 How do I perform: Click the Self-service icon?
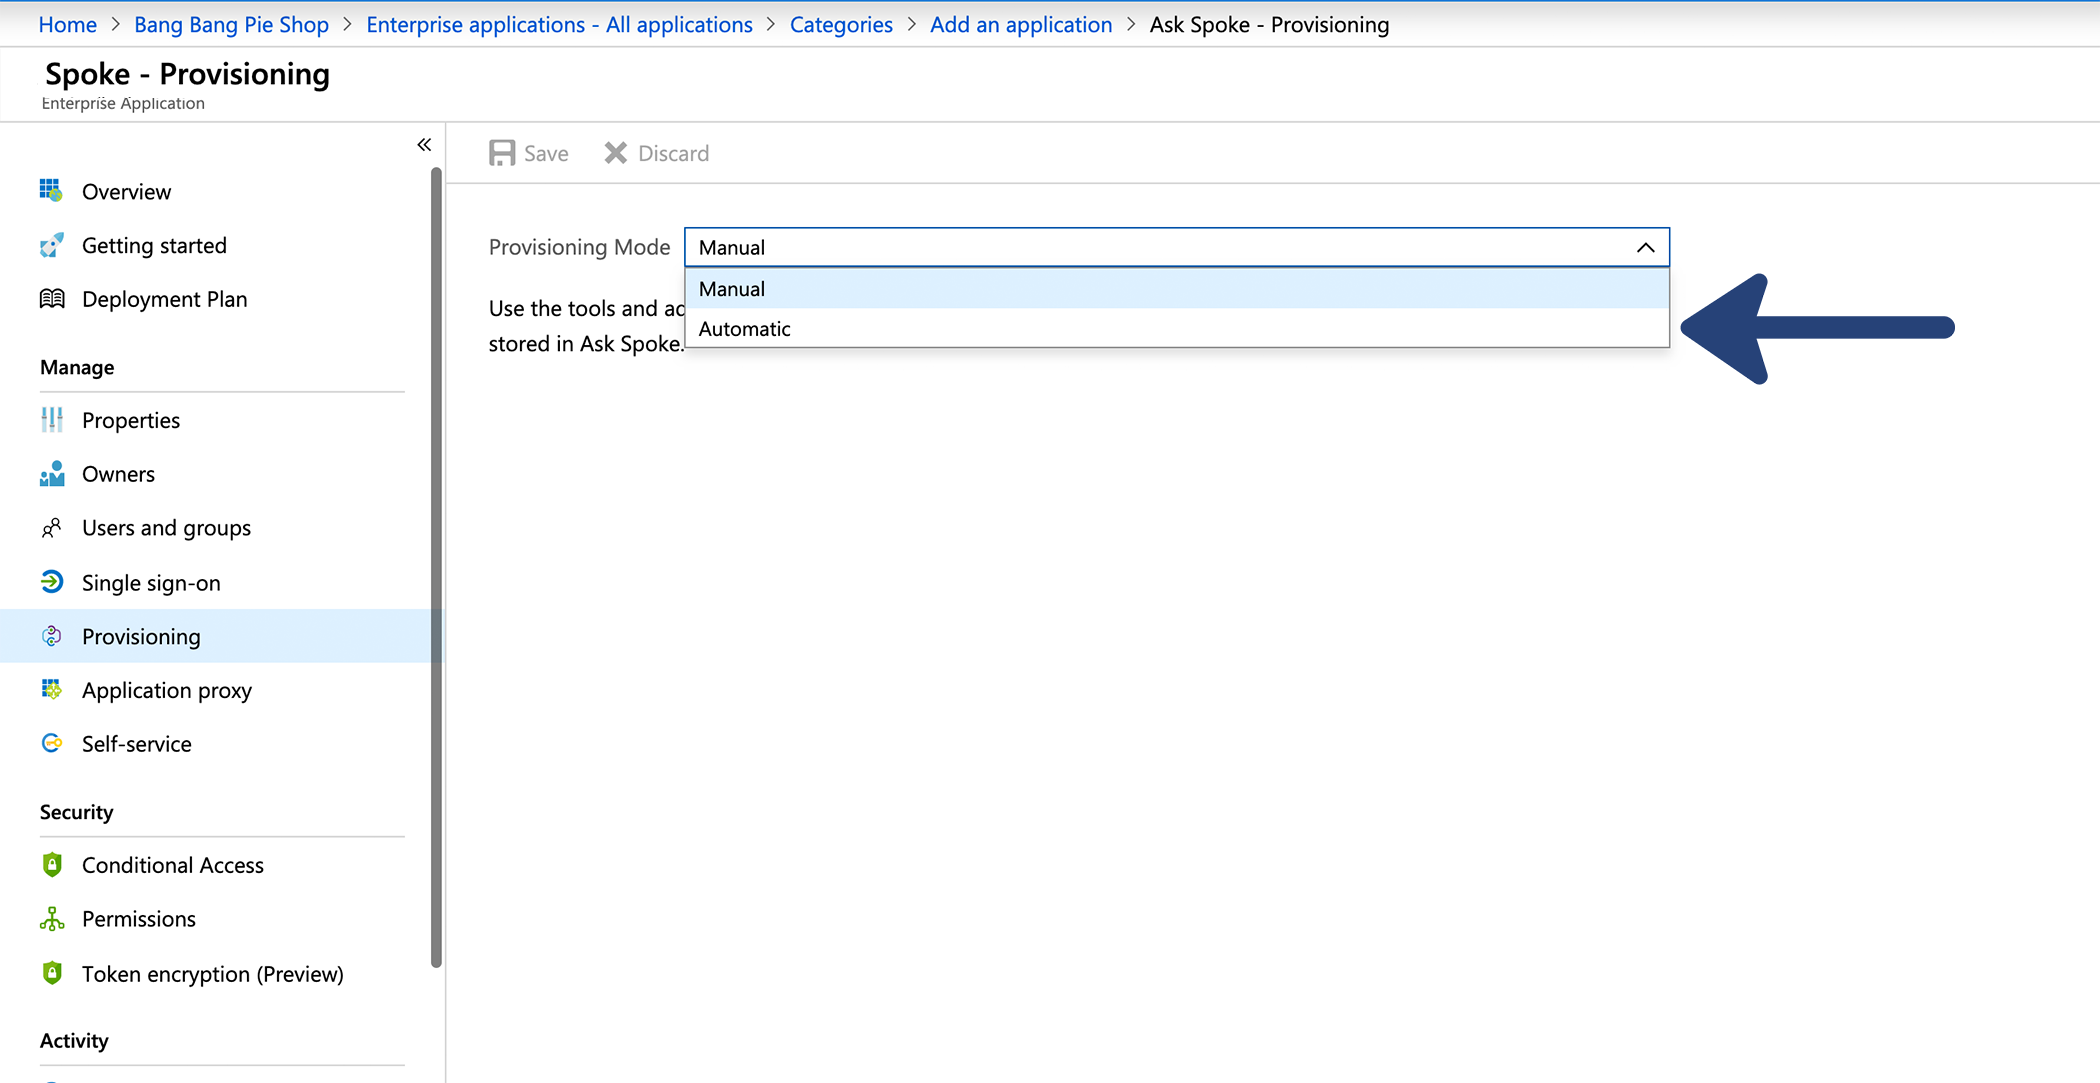51,744
